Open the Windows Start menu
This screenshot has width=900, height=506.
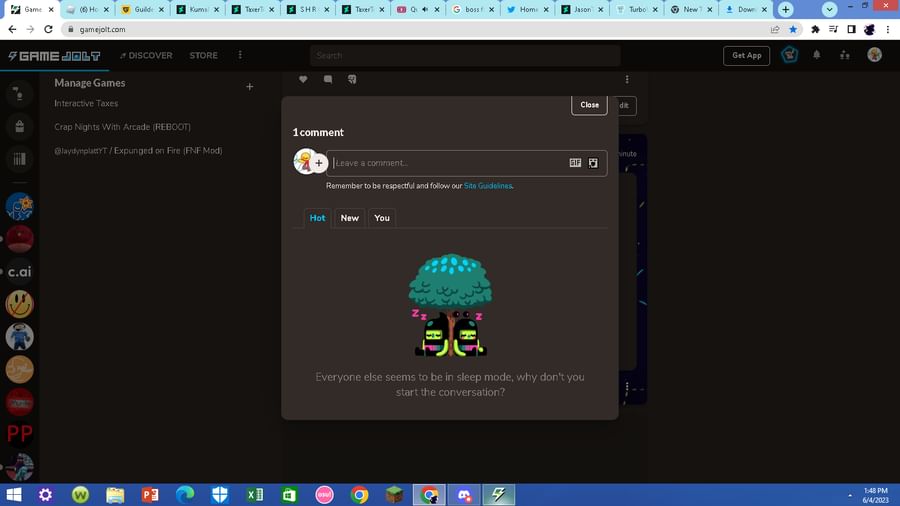coord(14,495)
